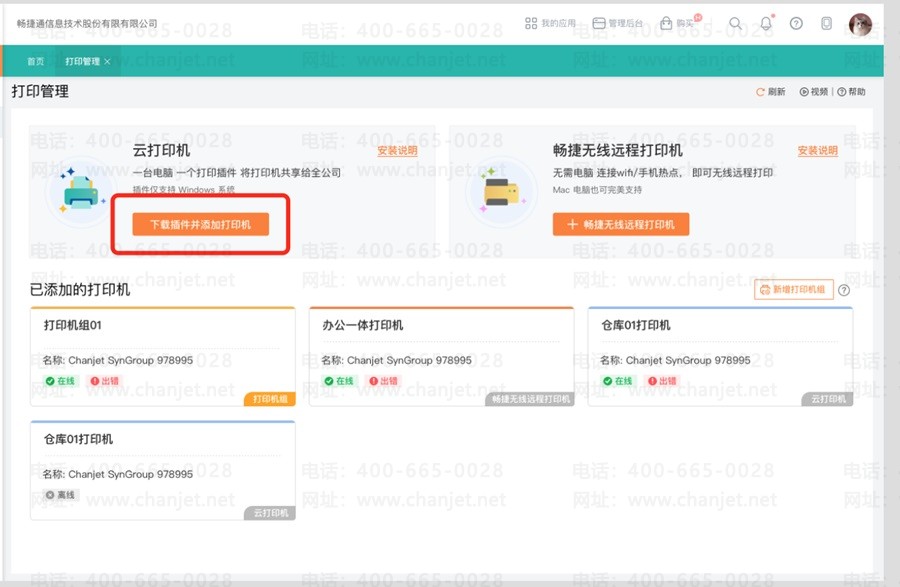Viewport: 900px width, 587px height.
Task: Select the 打印管理 tab
Action: pyautogui.click(x=82, y=61)
